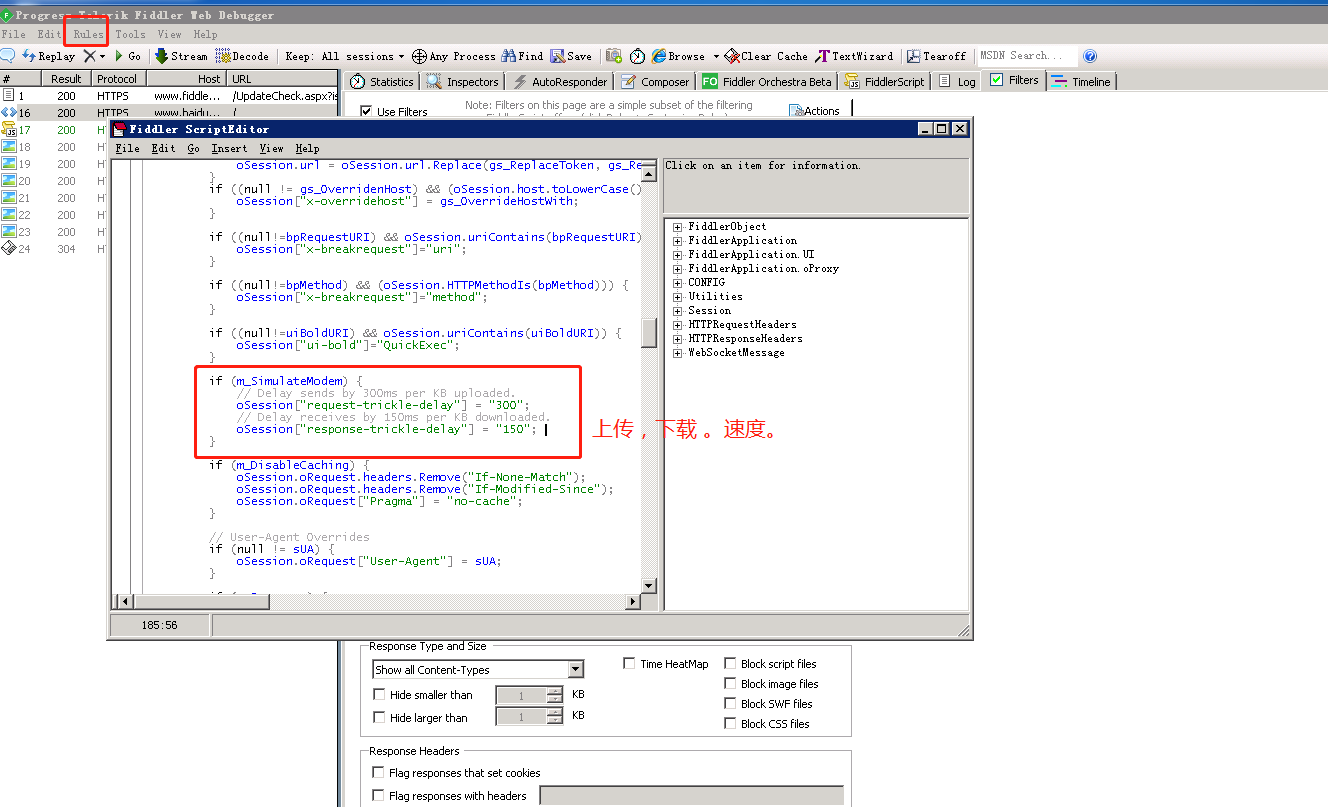The image size is (1328, 807).
Task: Switch to the Statistics tab
Action: point(381,82)
